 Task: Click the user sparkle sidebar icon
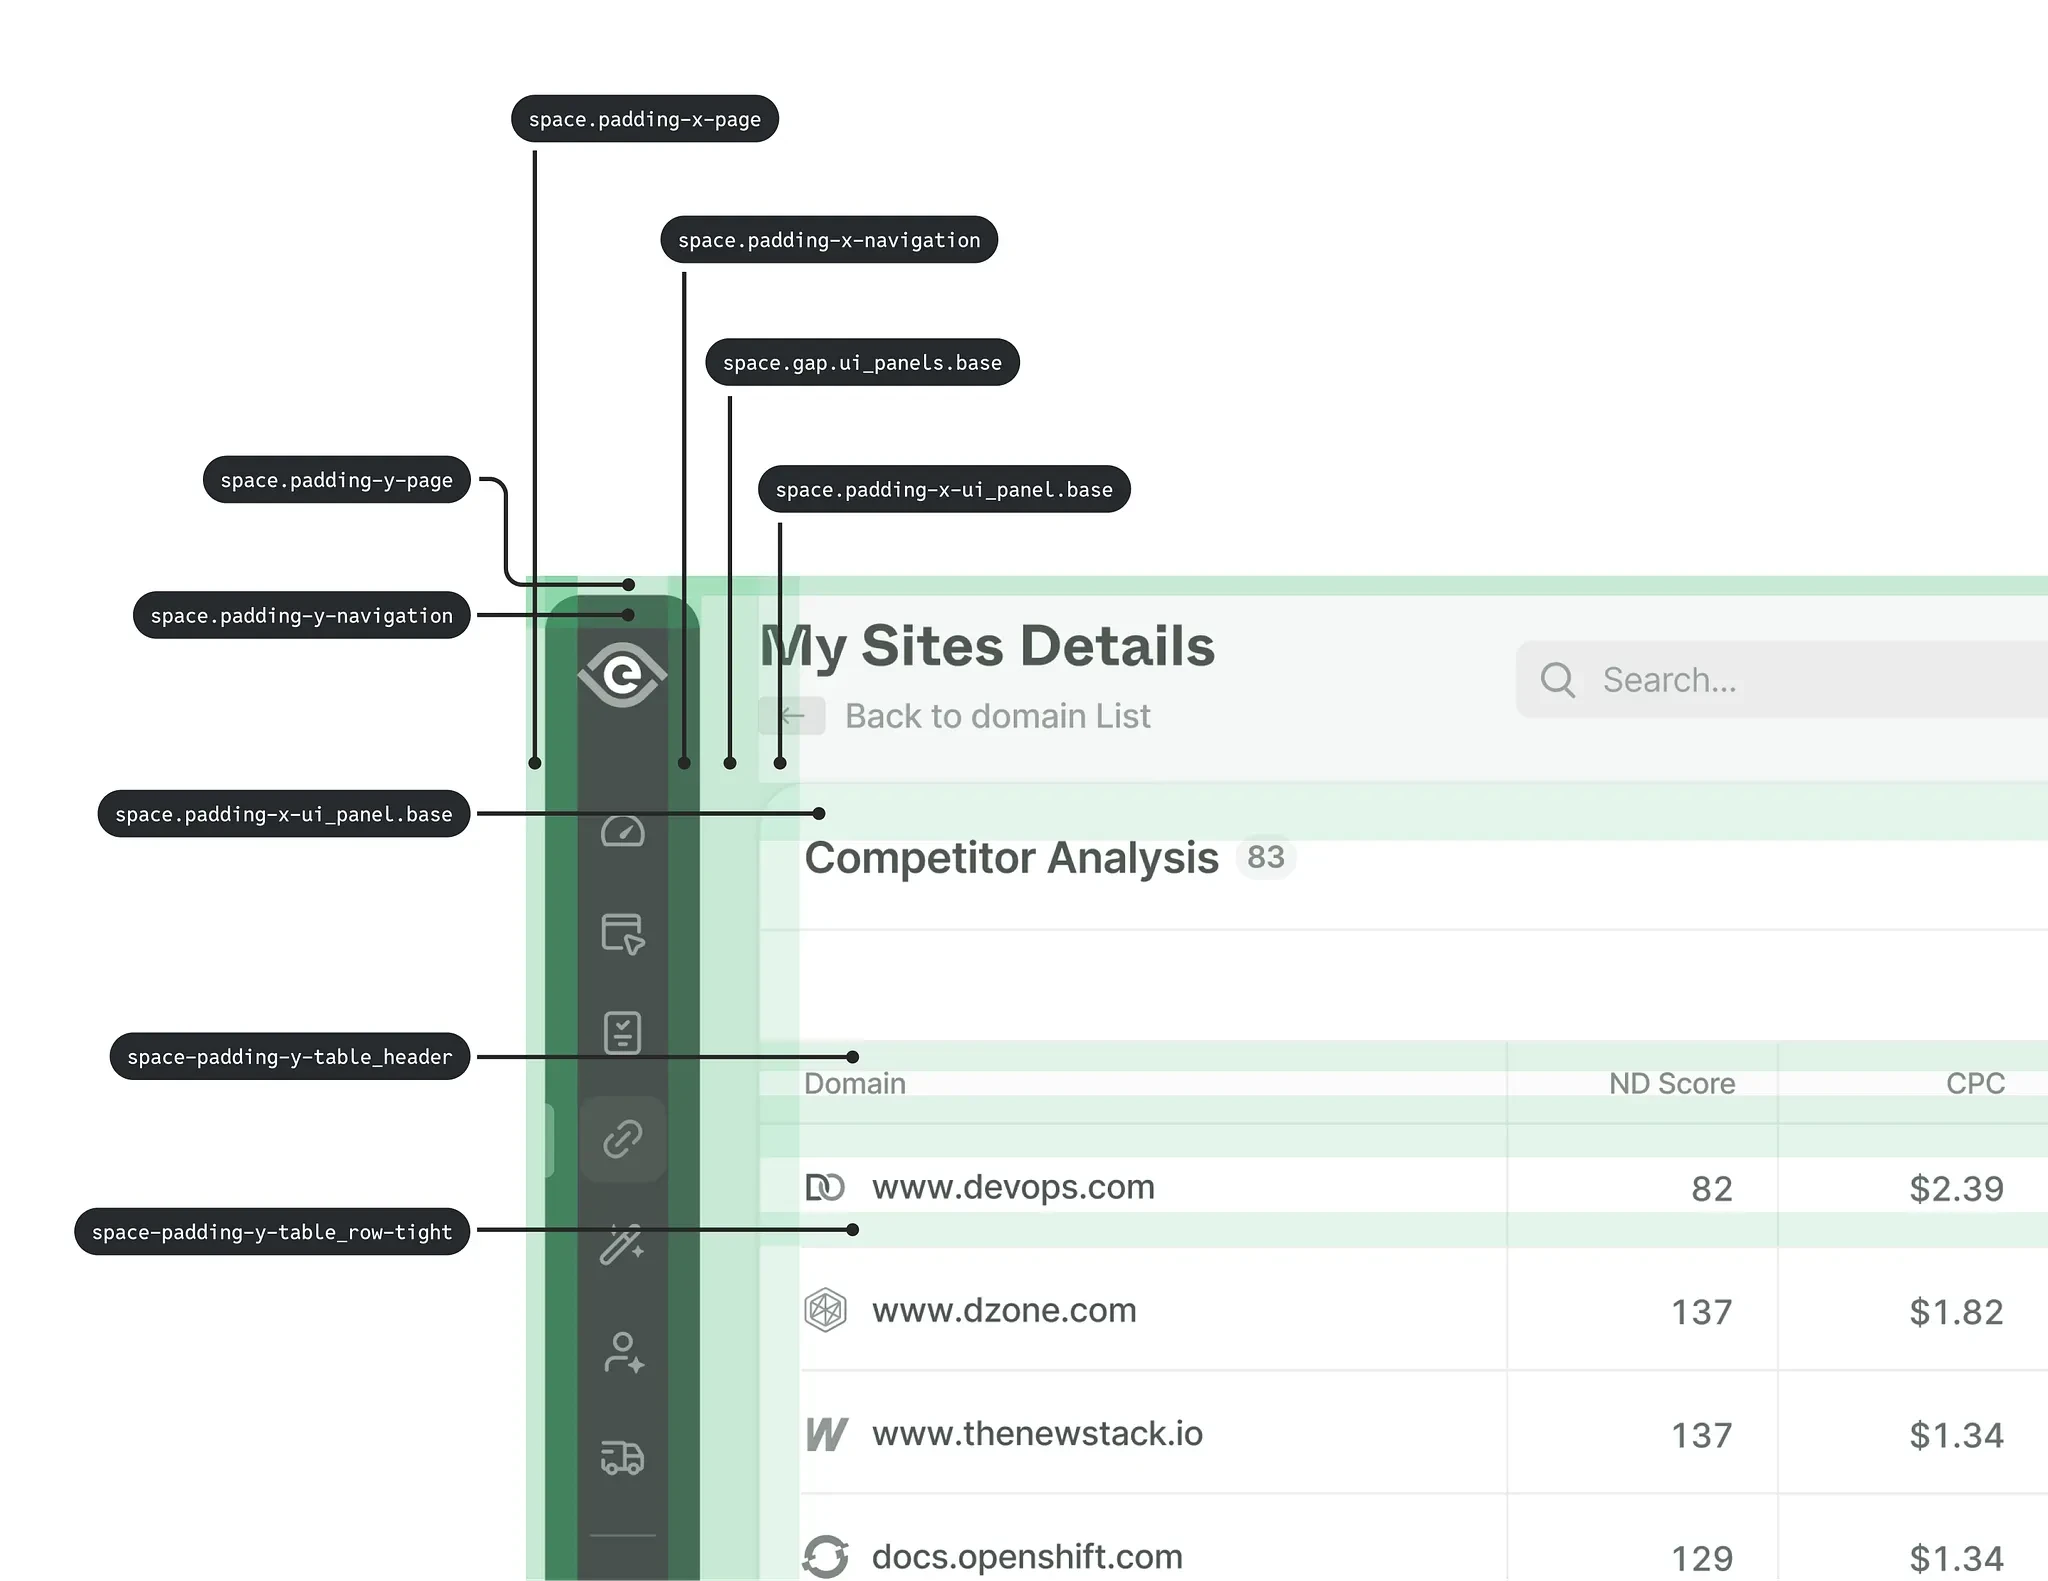coord(622,1353)
